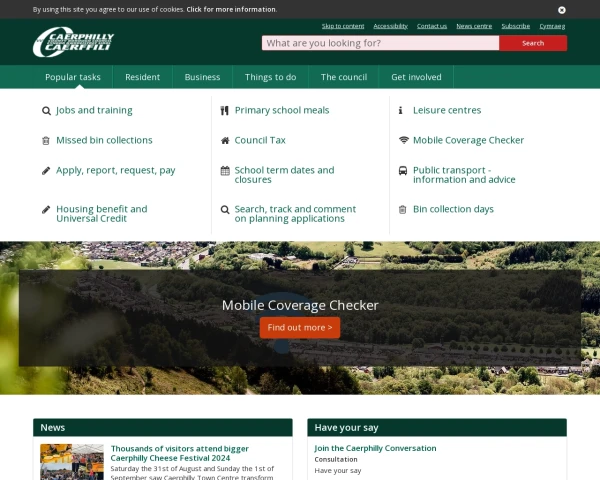600x480 pixels.
Task: Open Bin collection days link
Action: pos(453,209)
